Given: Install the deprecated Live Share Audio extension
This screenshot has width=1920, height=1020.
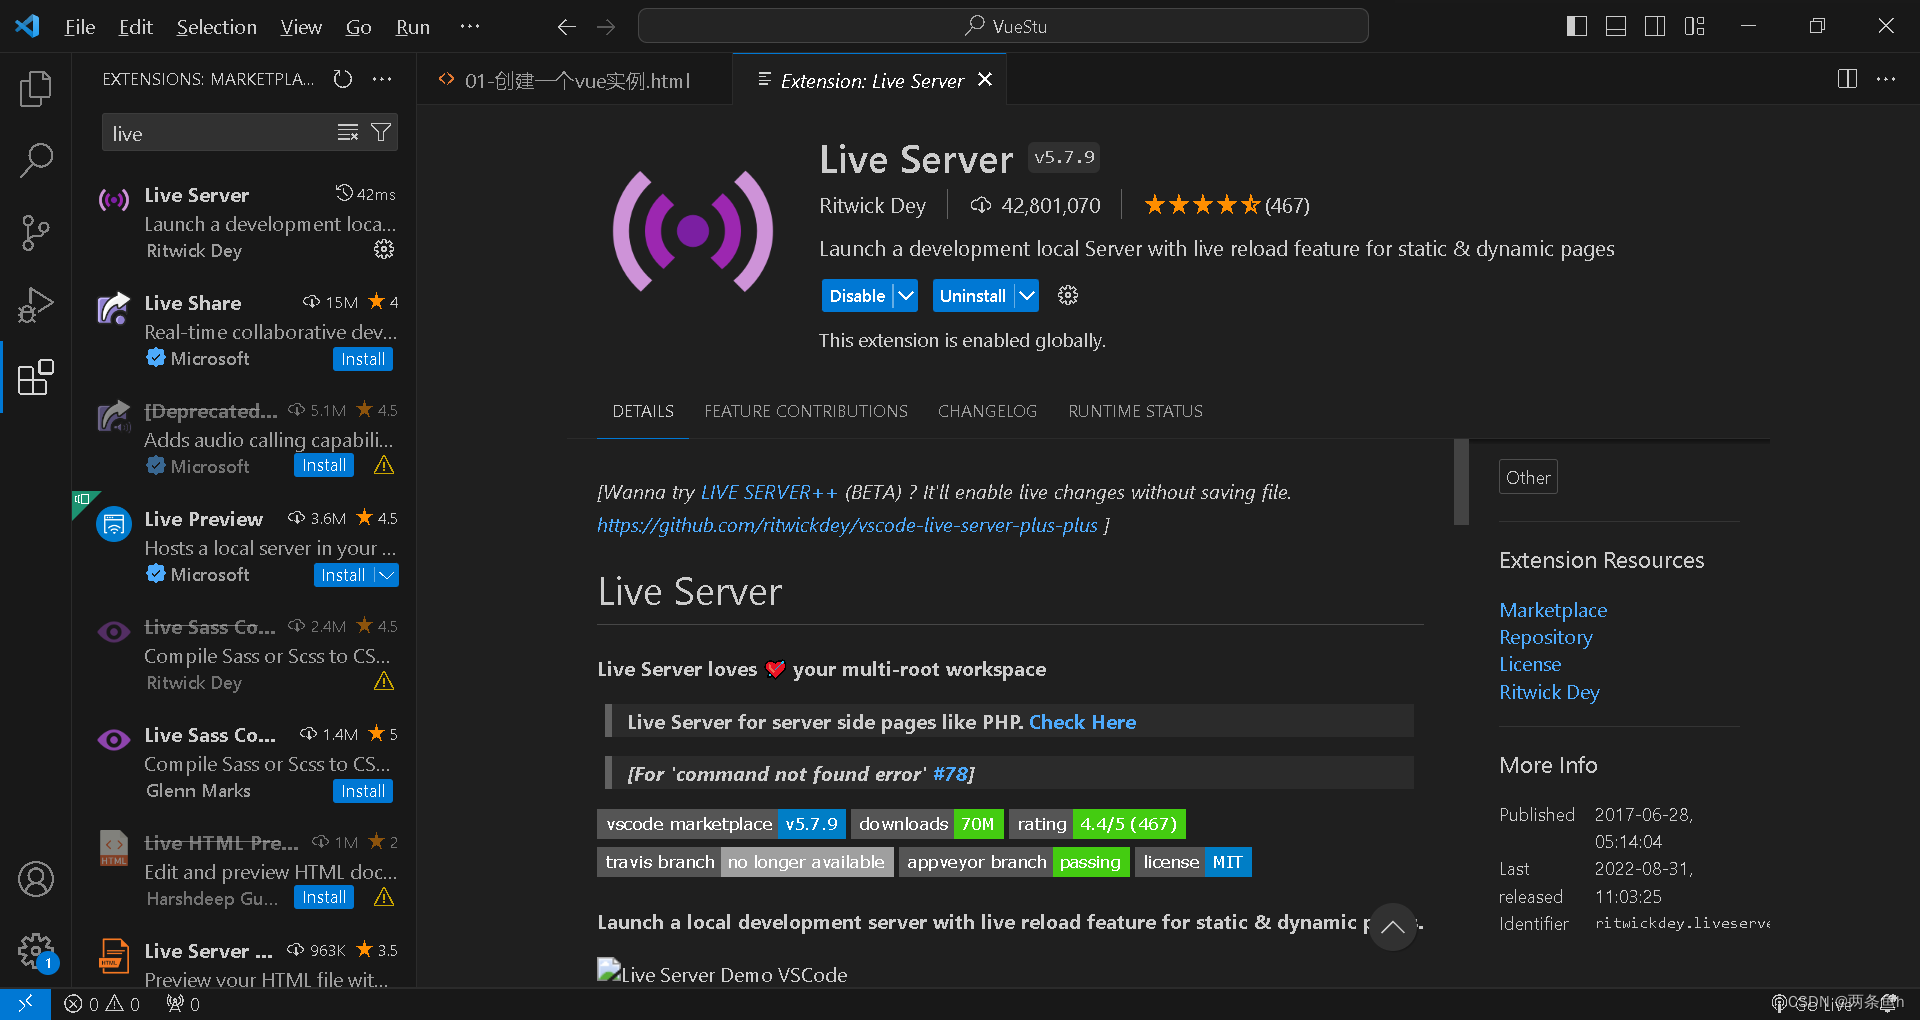Looking at the screenshot, I should pyautogui.click(x=324, y=465).
